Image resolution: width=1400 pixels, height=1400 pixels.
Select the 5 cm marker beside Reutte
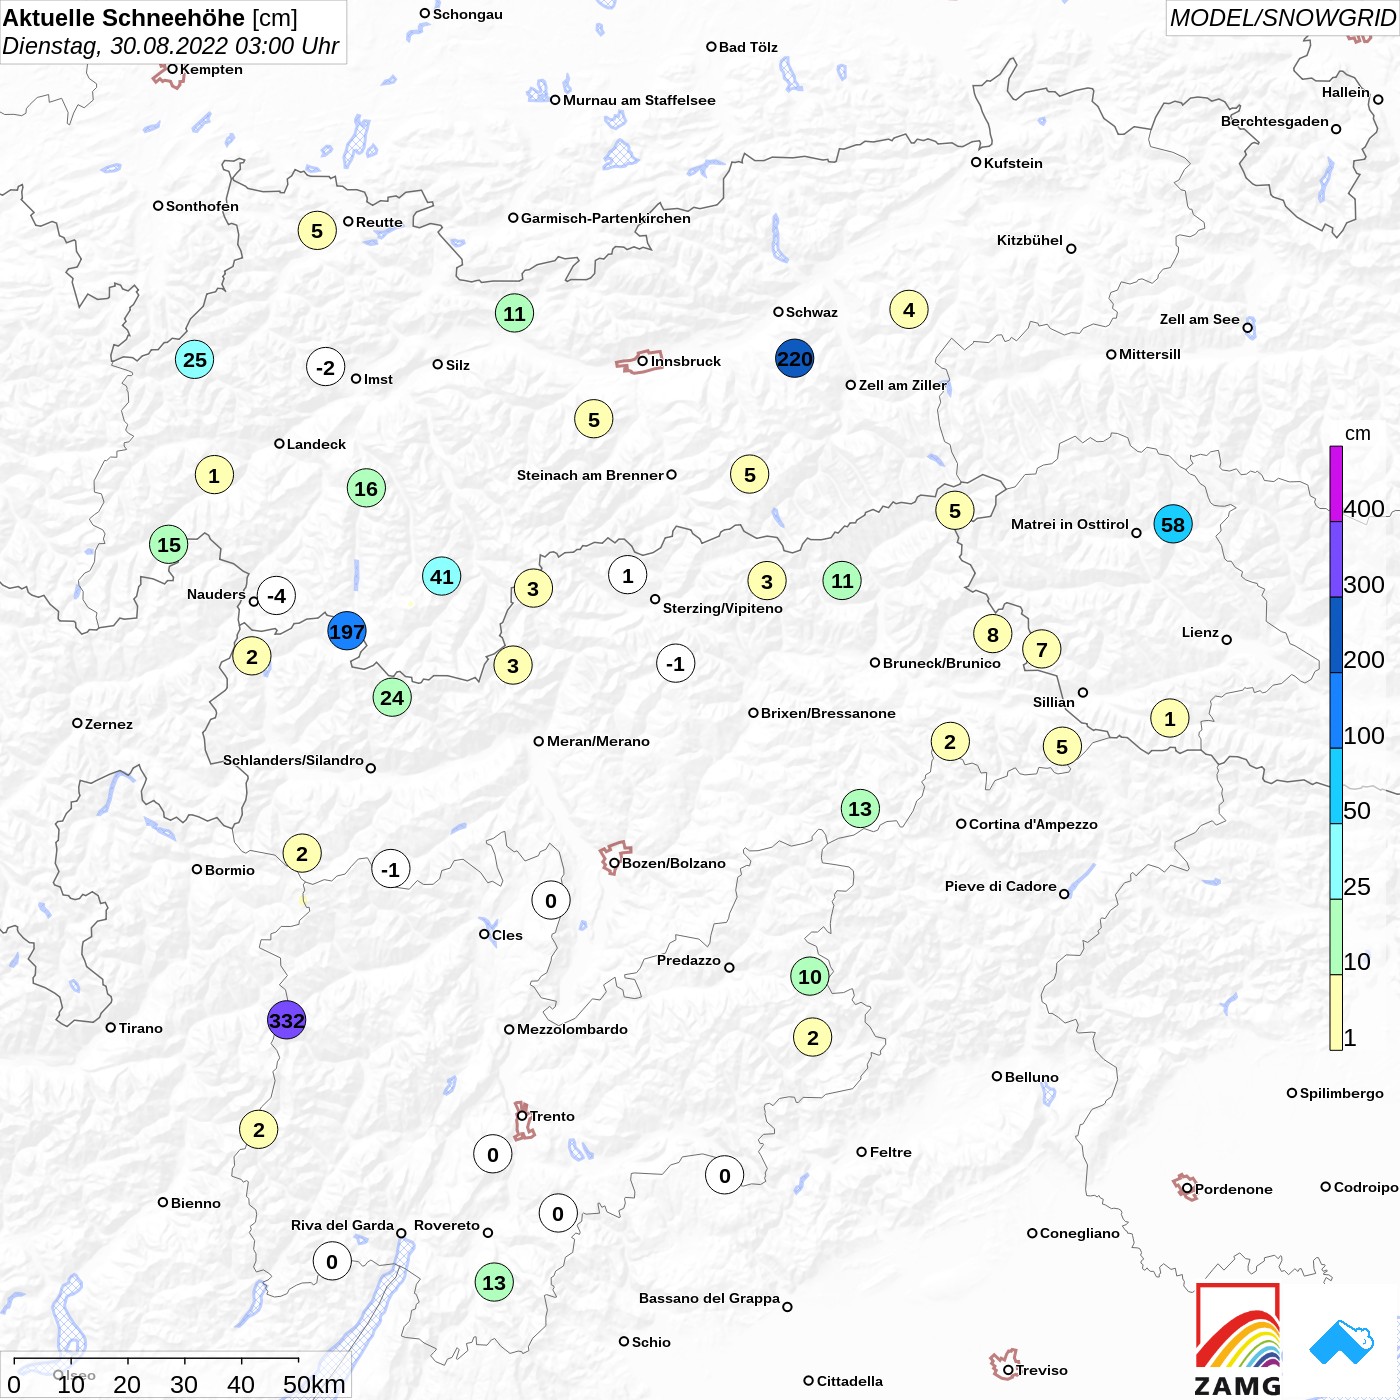(317, 231)
